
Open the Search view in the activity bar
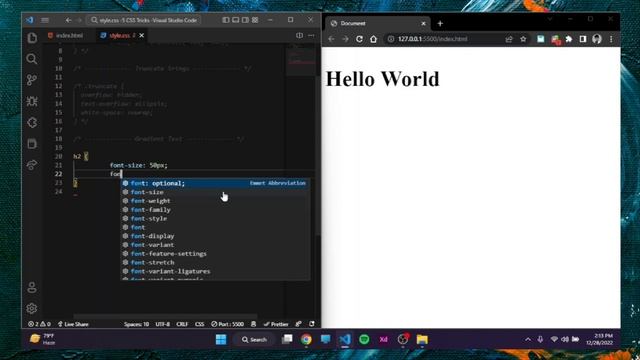click(32, 59)
